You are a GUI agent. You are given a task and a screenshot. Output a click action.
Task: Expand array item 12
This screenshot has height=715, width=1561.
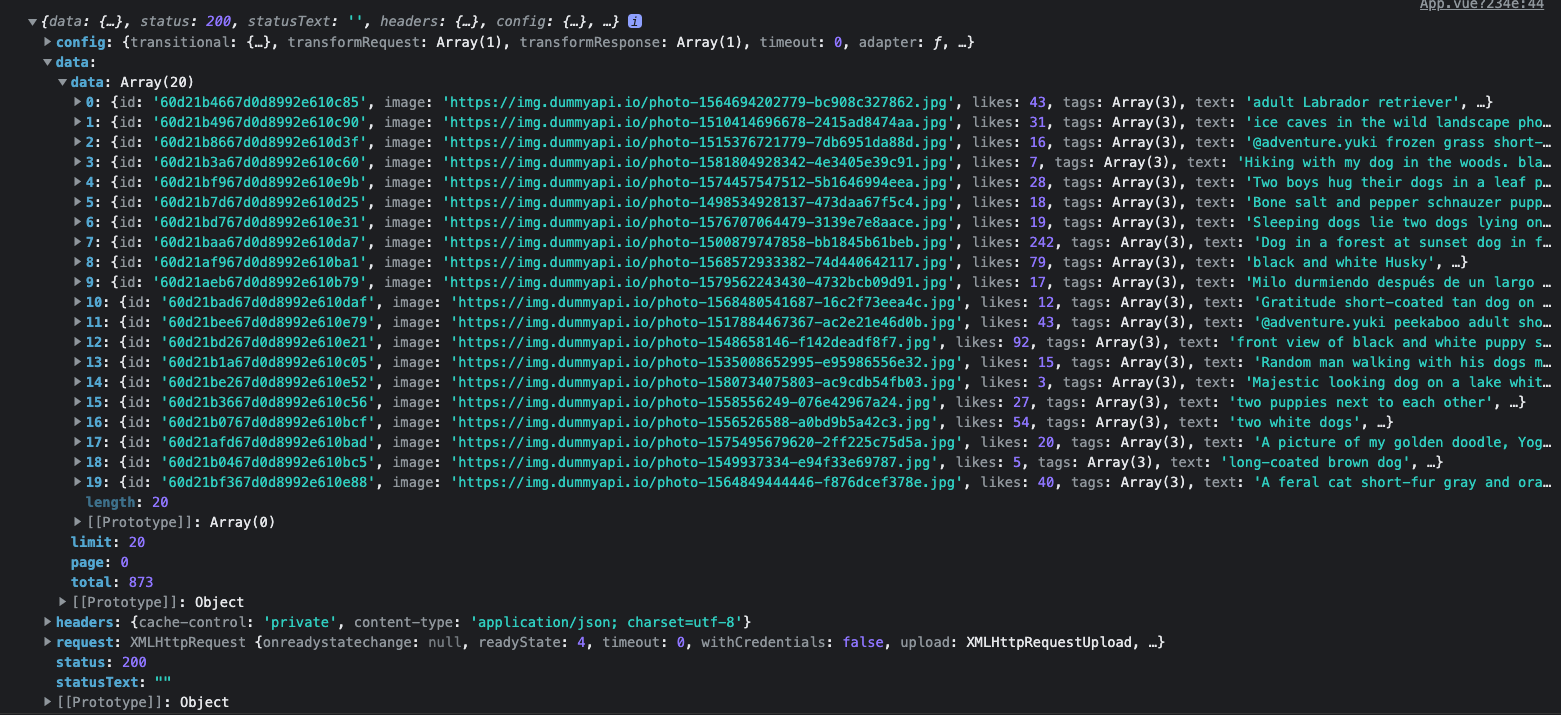[x=79, y=342]
